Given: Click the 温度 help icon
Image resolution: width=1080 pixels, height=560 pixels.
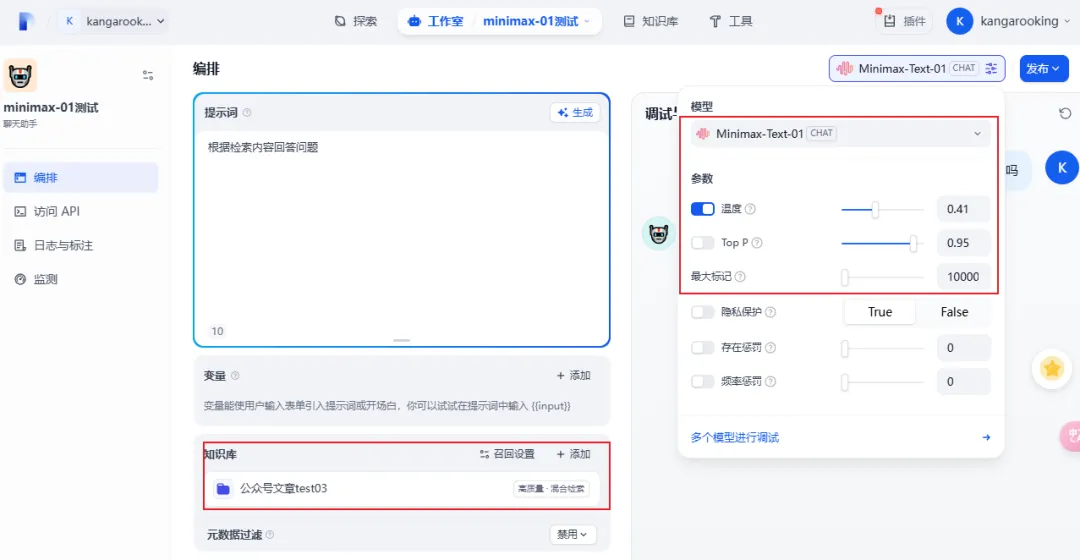Looking at the screenshot, I should (750, 209).
